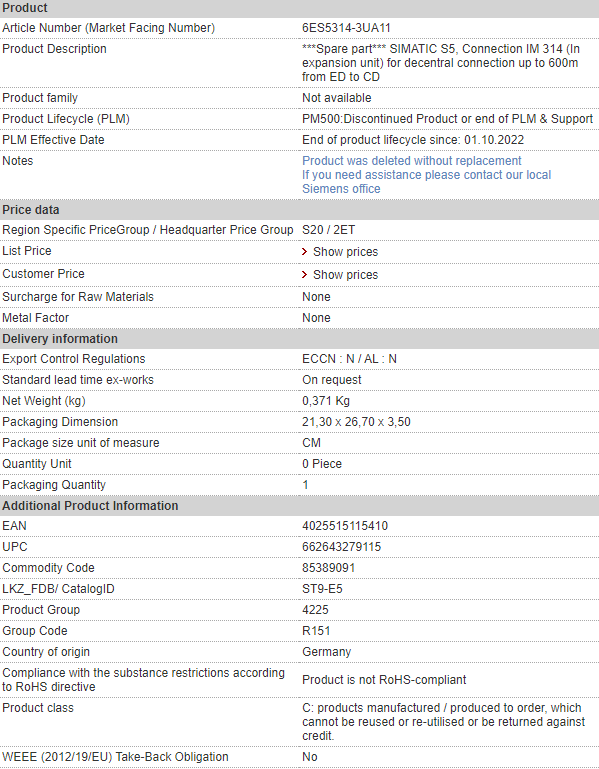Select the Packaging Dimension value

click(x=356, y=422)
